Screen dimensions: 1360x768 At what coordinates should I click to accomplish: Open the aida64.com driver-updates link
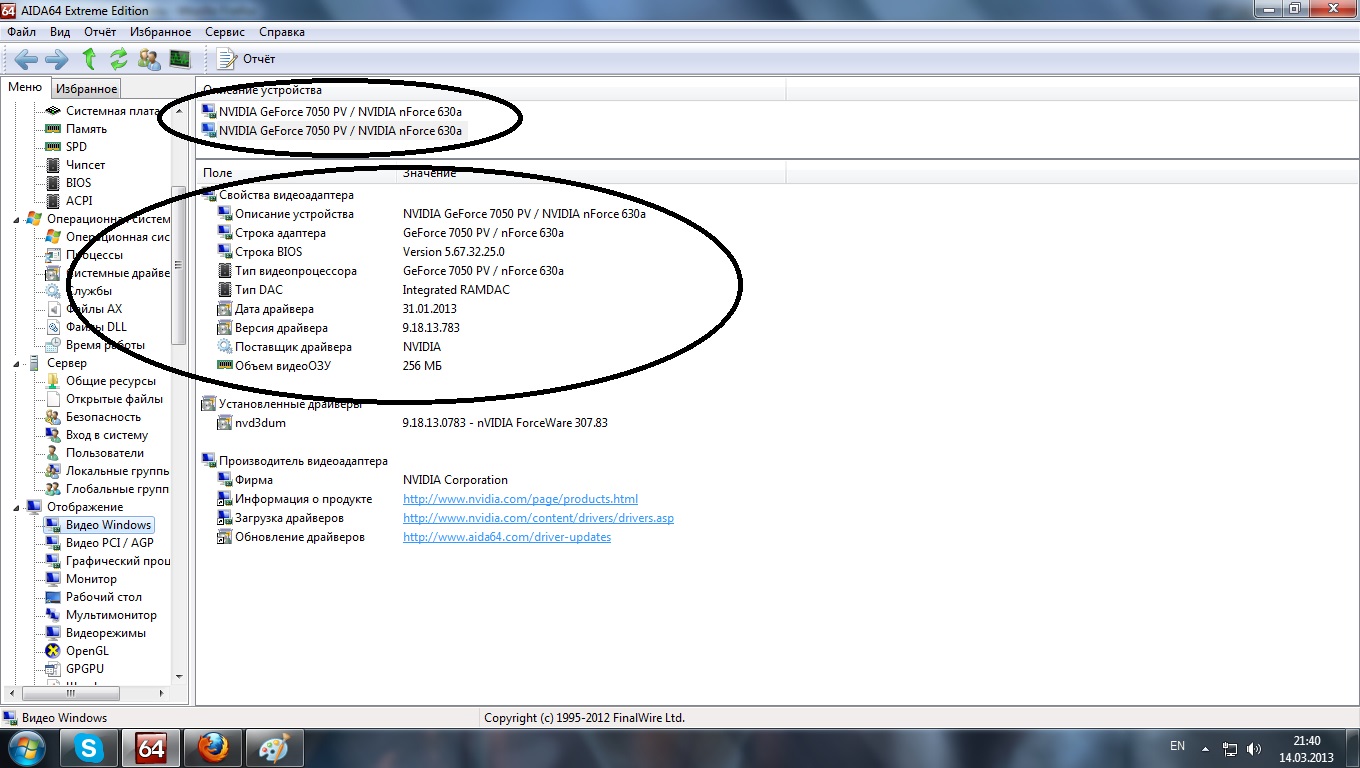pyautogui.click(x=507, y=537)
